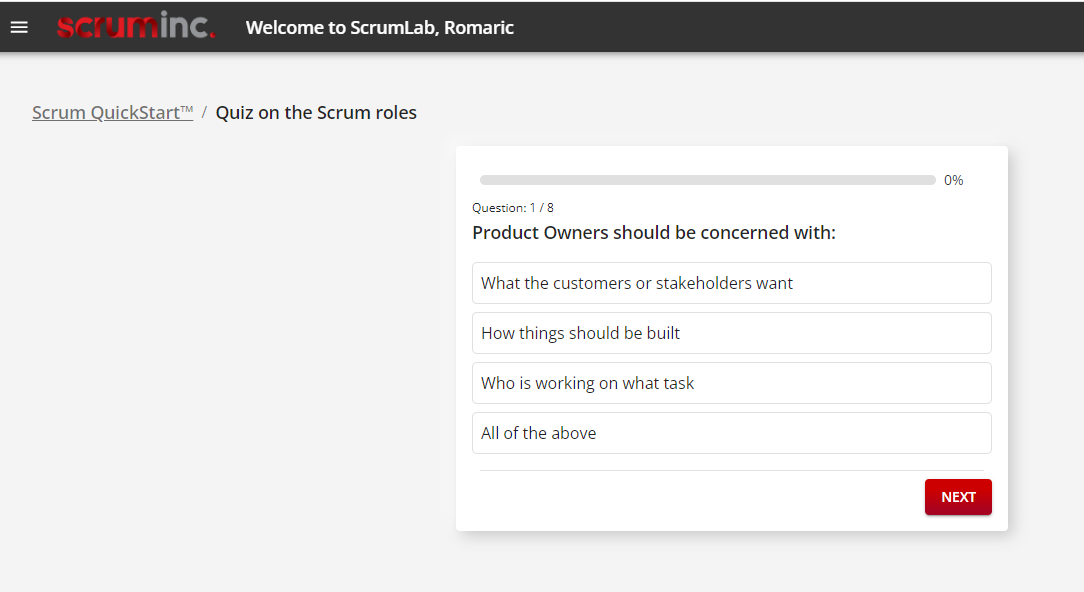Click the 0% progress label
1084x592 pixels.
953,181
